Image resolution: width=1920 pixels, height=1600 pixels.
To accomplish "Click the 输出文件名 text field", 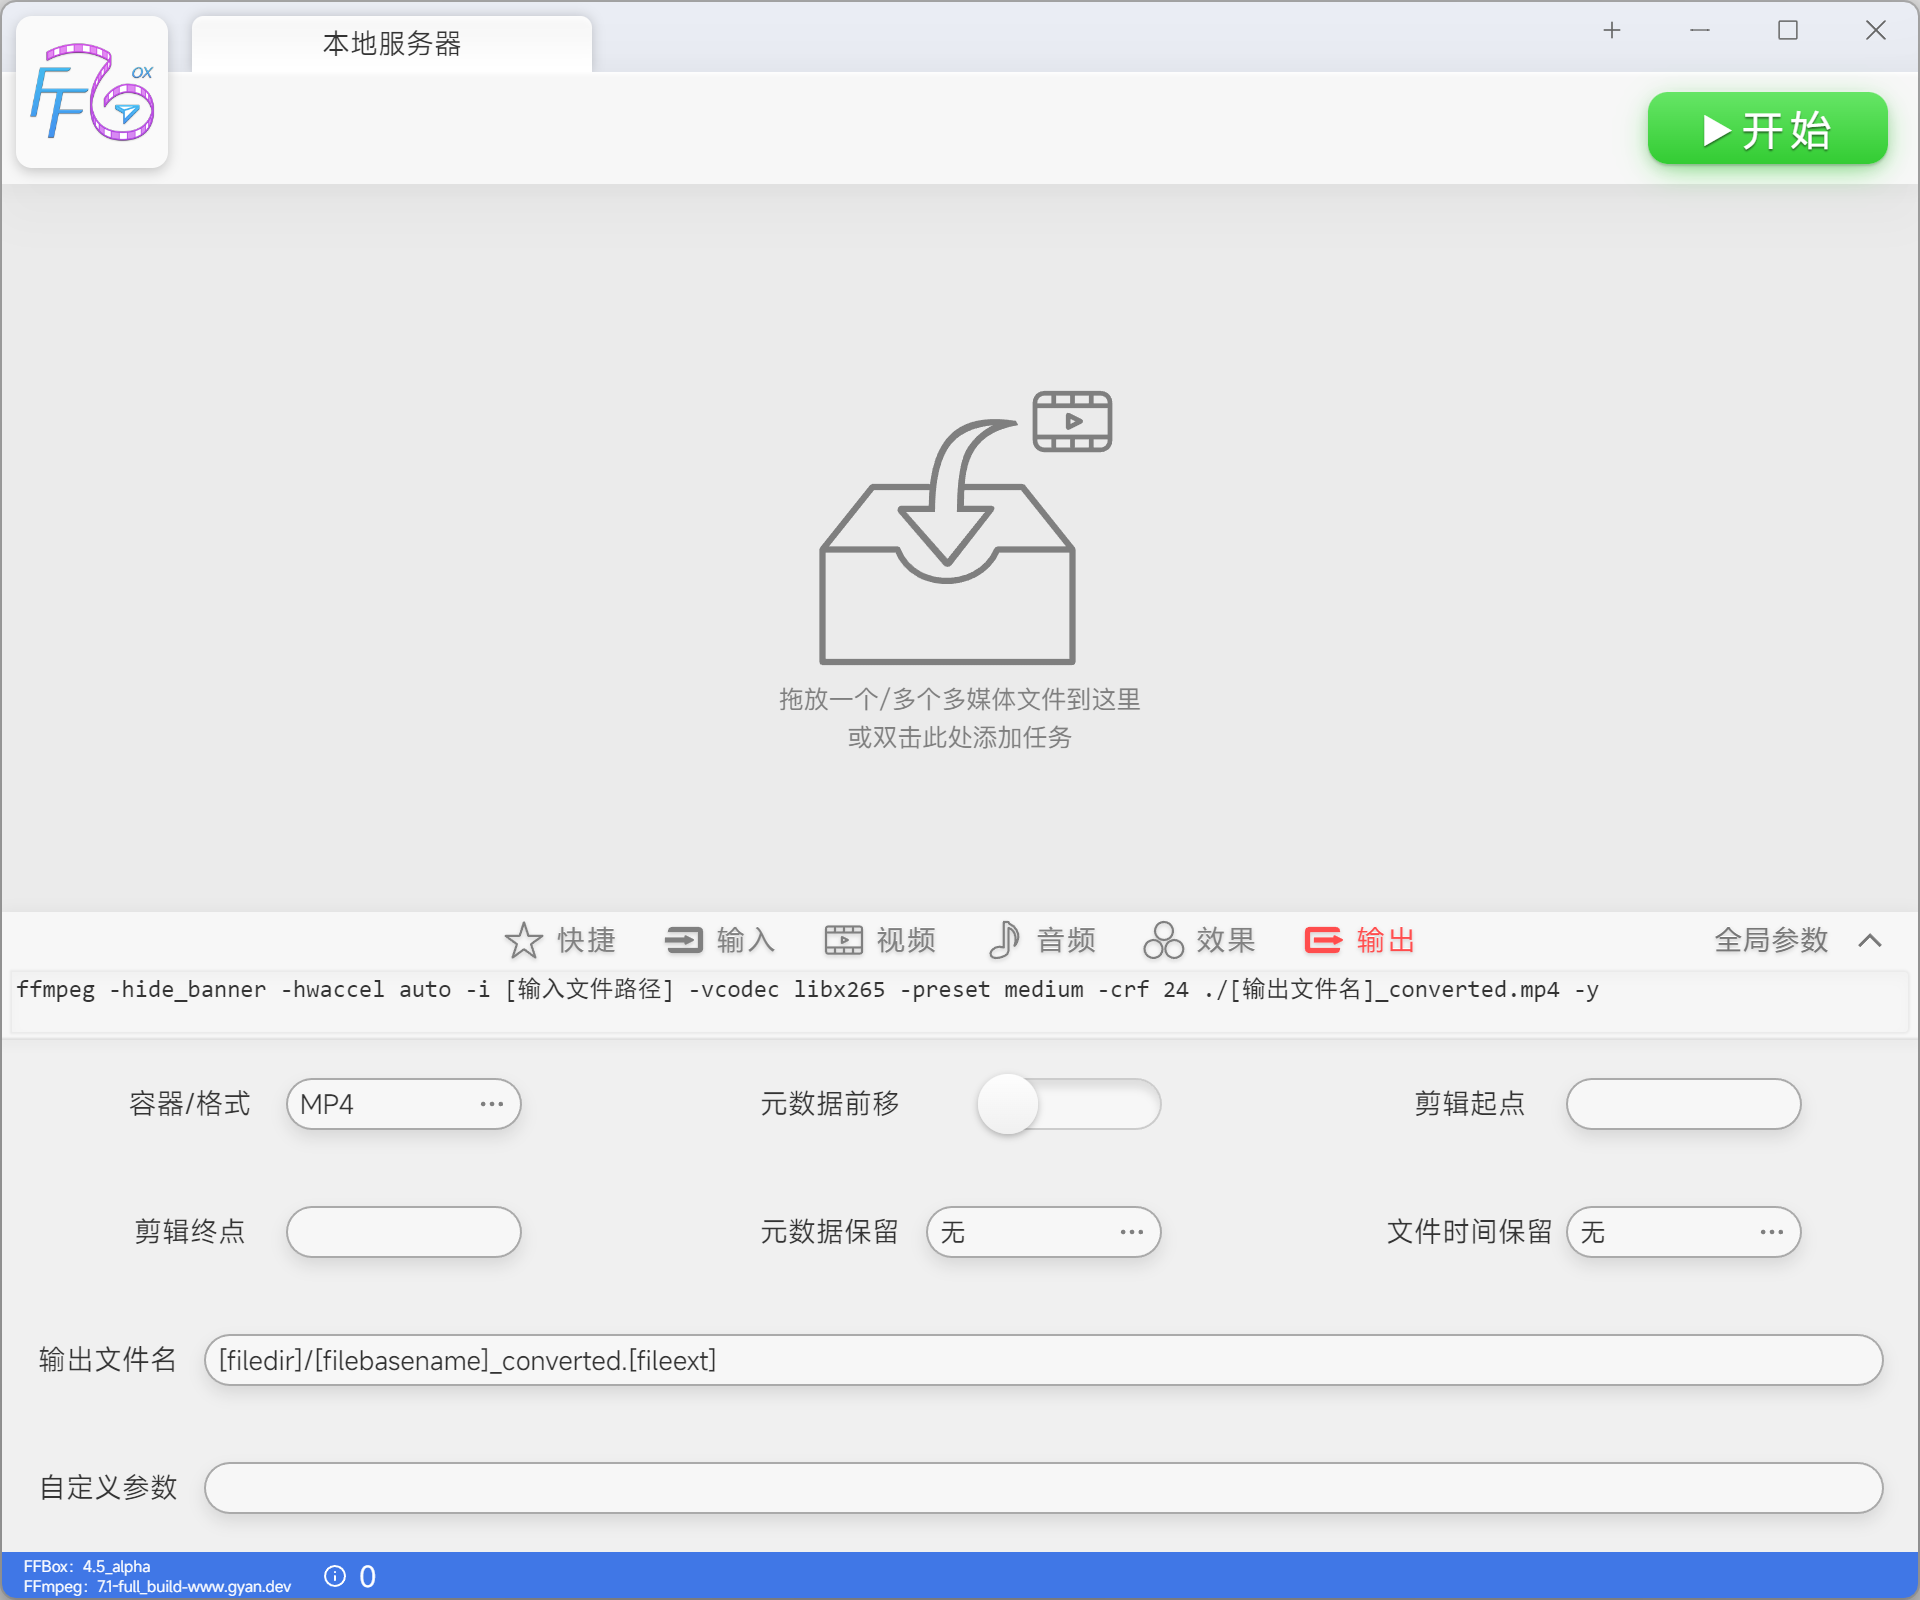I will 1043,1360.
